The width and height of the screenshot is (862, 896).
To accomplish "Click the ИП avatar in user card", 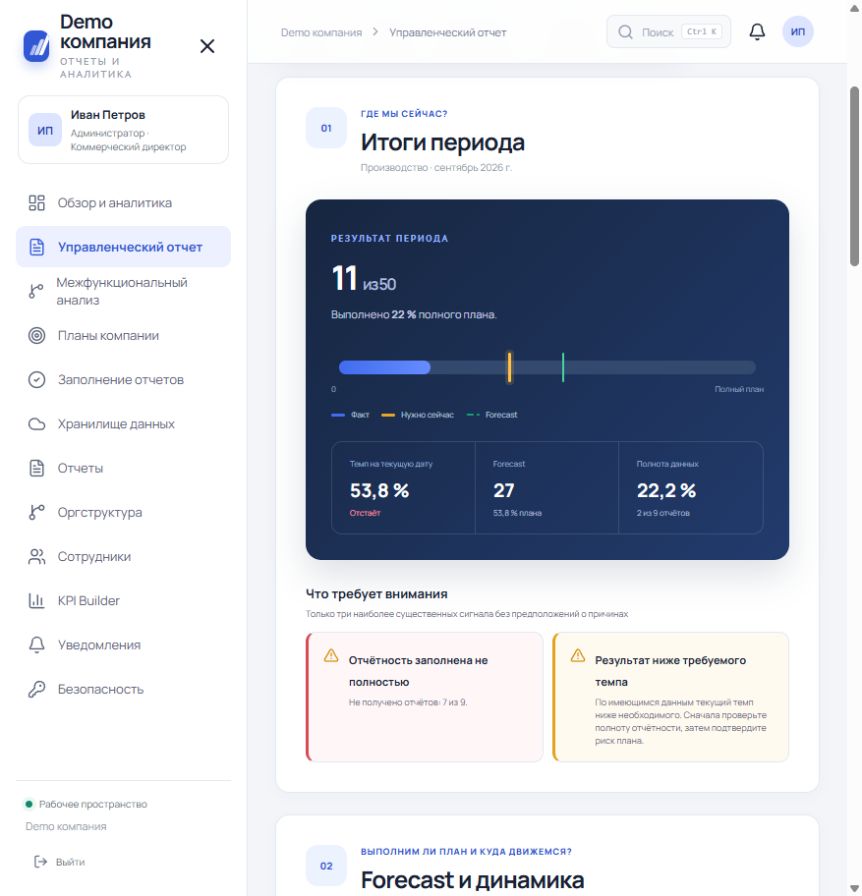I will click(45, 130).
